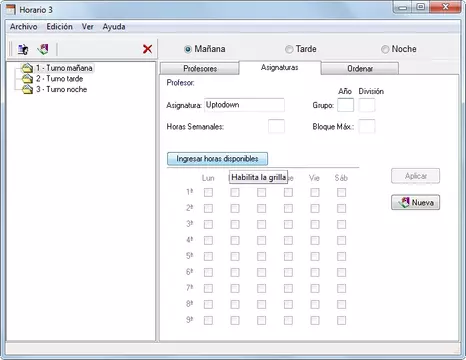The image size is (466, 360).
Task: Click Ingresar horas disponibles button
Action: [x=217, y=159]
